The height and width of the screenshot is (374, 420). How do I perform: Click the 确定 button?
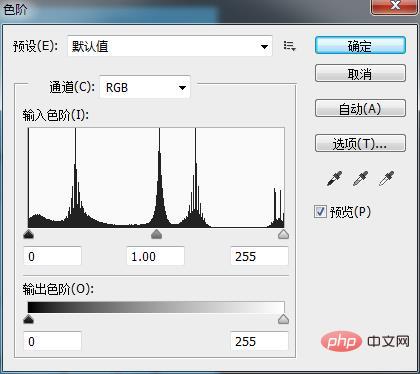[x=360, y=46]
